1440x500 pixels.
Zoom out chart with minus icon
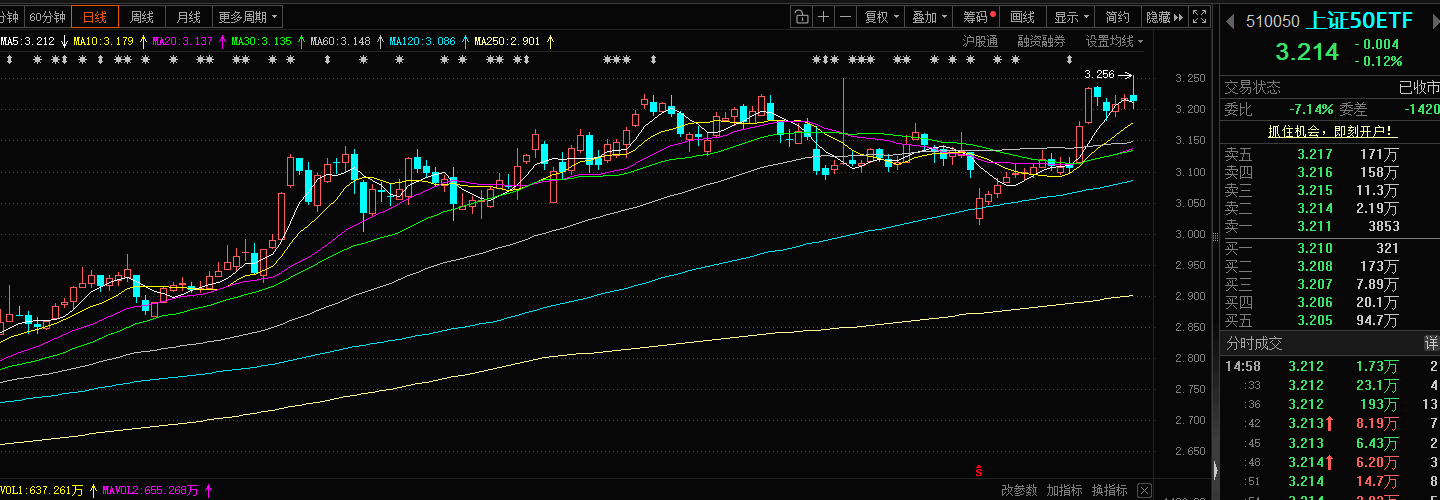846,17
